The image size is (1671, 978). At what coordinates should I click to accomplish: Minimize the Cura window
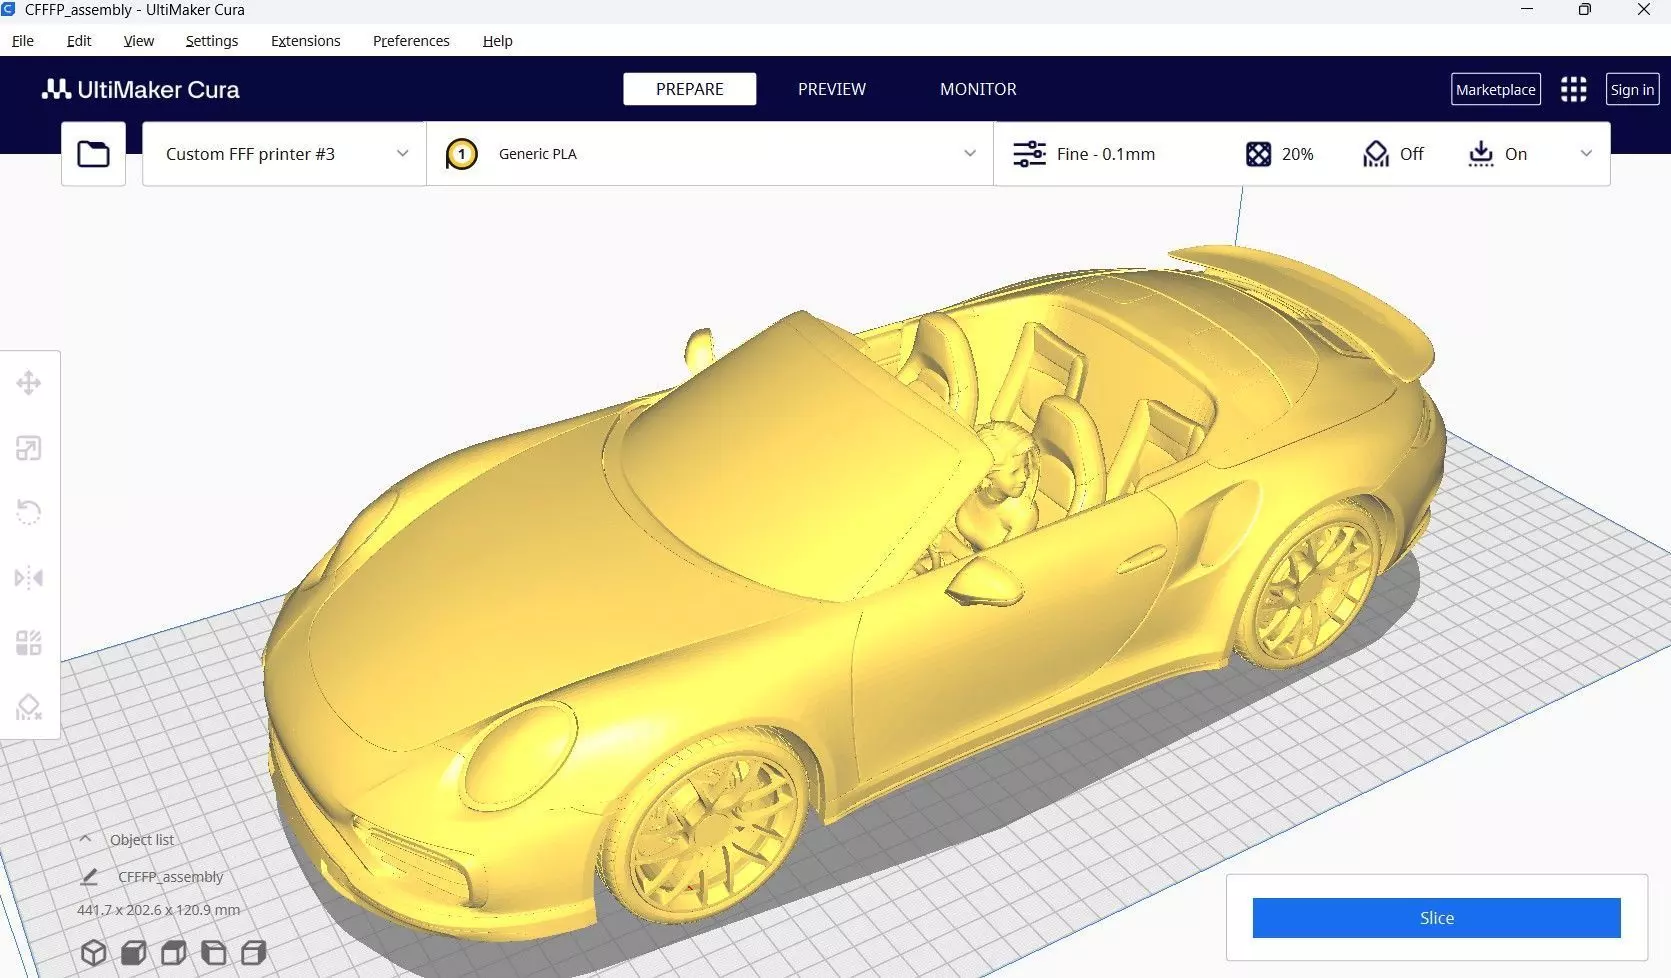pyautogui.click(x=1527, y=10)
